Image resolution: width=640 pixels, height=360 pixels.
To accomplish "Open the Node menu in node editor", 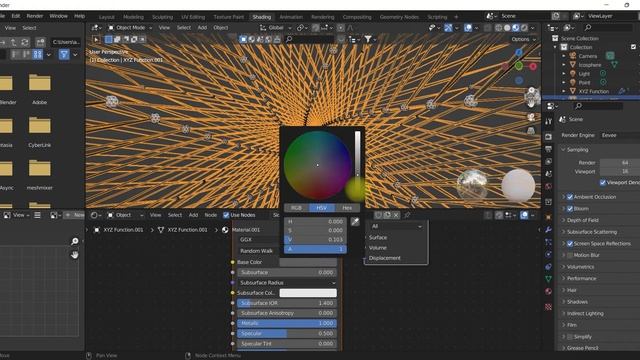I will (211, 215).
